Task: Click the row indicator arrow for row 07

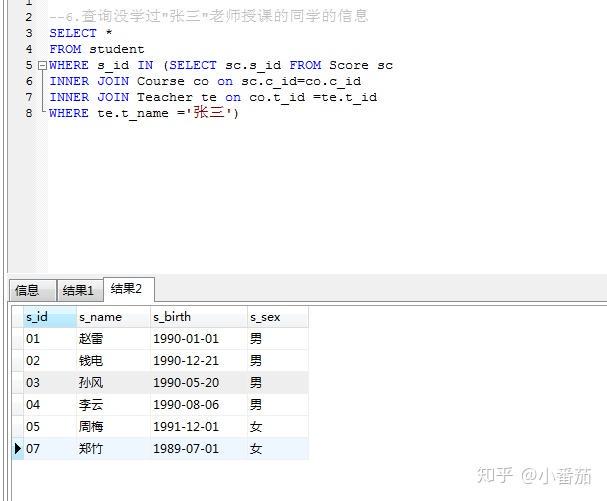Action: point(18,449)
